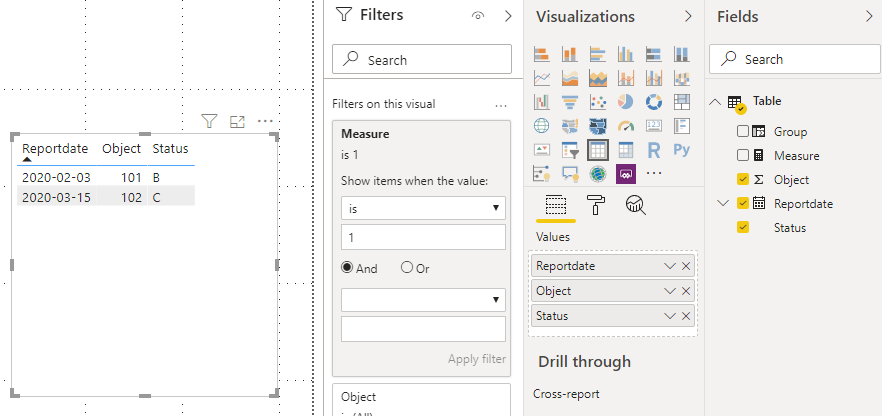The height and width of the screenshot is (416, 882).
Task: Select the Multi-row card visual
Action: click(682, 126)
